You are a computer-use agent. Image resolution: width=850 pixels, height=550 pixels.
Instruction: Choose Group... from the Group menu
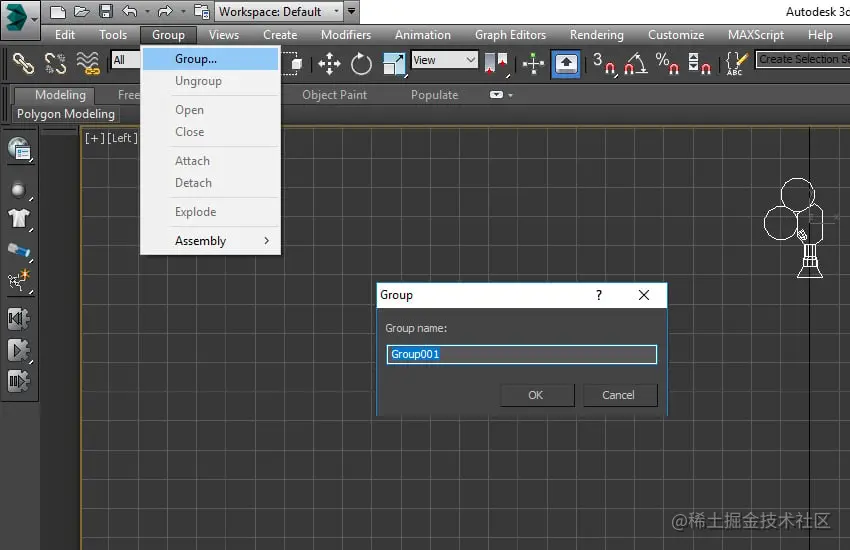(x=211, y=59)
